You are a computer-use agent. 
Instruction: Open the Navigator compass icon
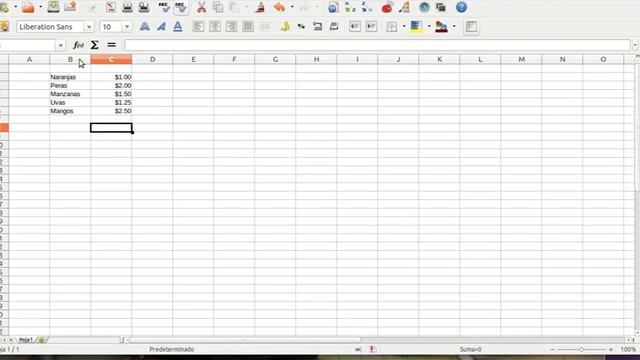coord(424,7)
